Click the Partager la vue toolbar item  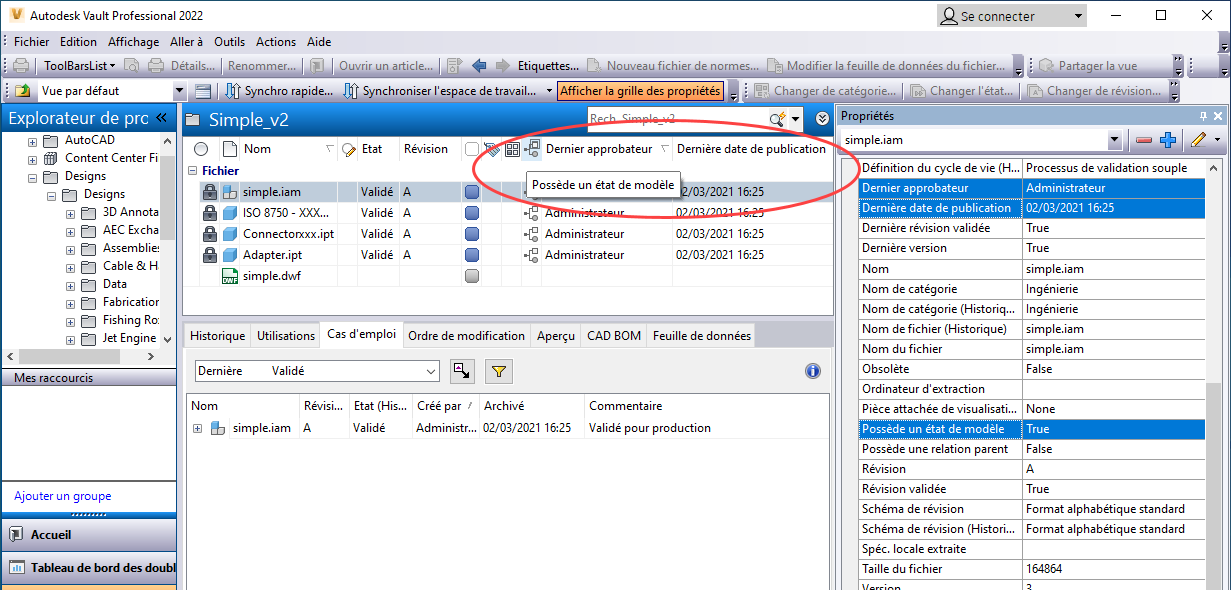1088,66
